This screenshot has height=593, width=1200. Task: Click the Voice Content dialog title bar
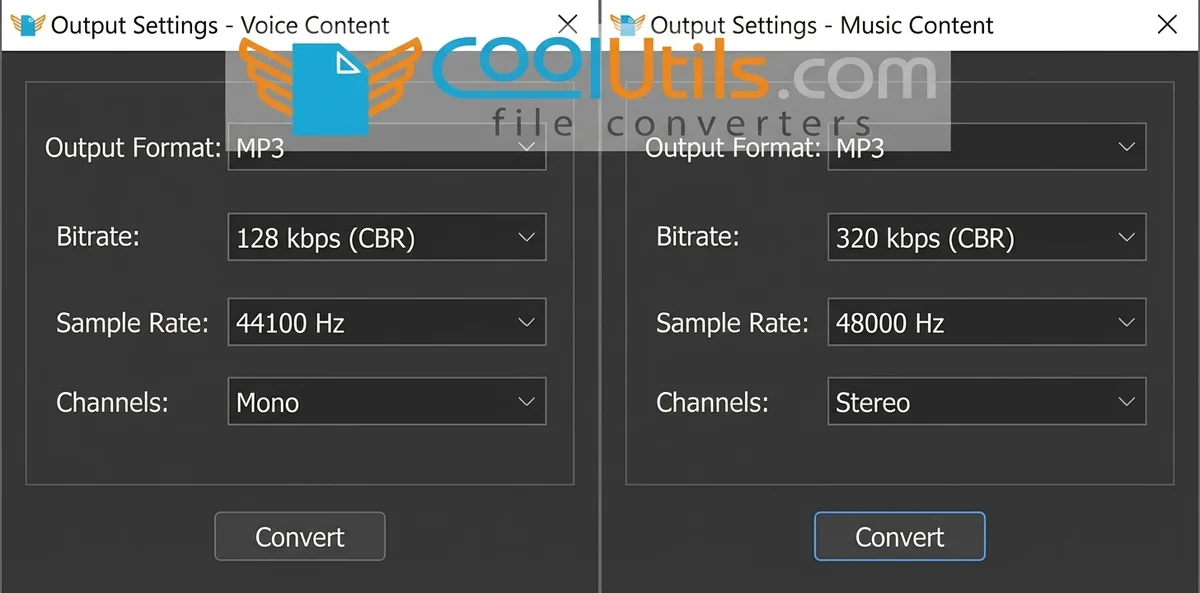click(x=220, y=24)
